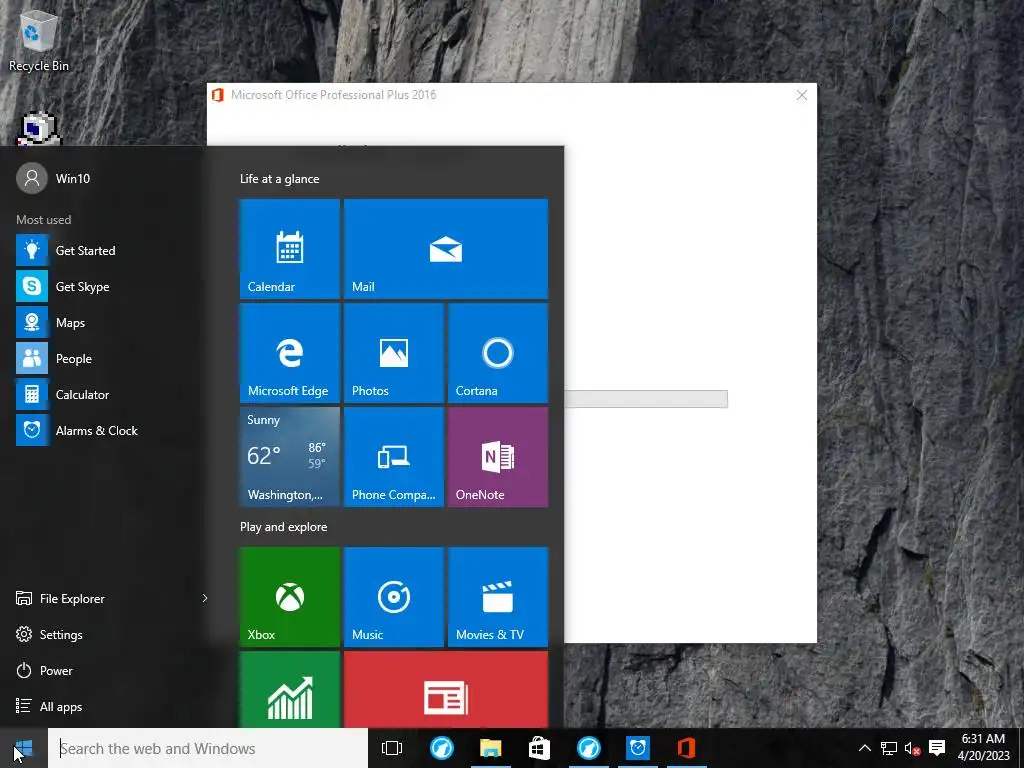Image resolution: width=1024 pixels, height=768 pixels.
Task: Focus the Search the web and Windows box
Action: 208,748
